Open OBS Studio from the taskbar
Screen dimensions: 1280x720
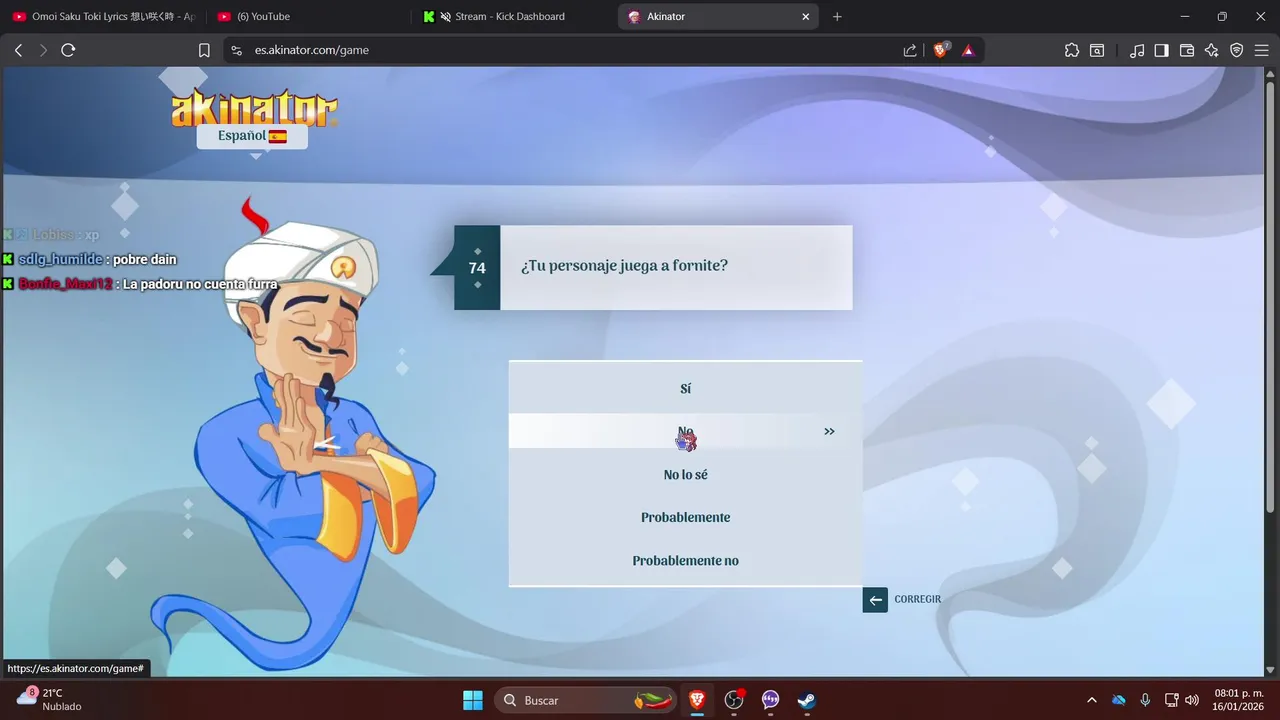[734, 700]
